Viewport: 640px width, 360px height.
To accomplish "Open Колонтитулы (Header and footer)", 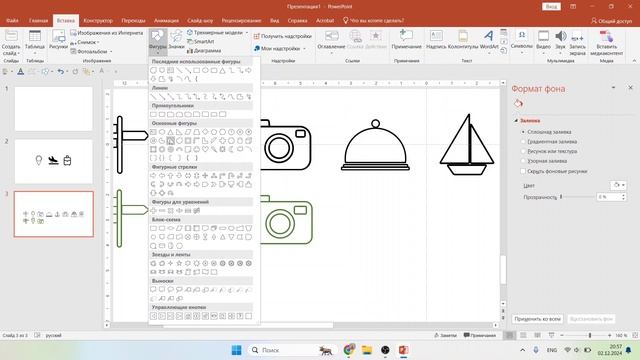I will pyautogui.click(x=463, y=40).
